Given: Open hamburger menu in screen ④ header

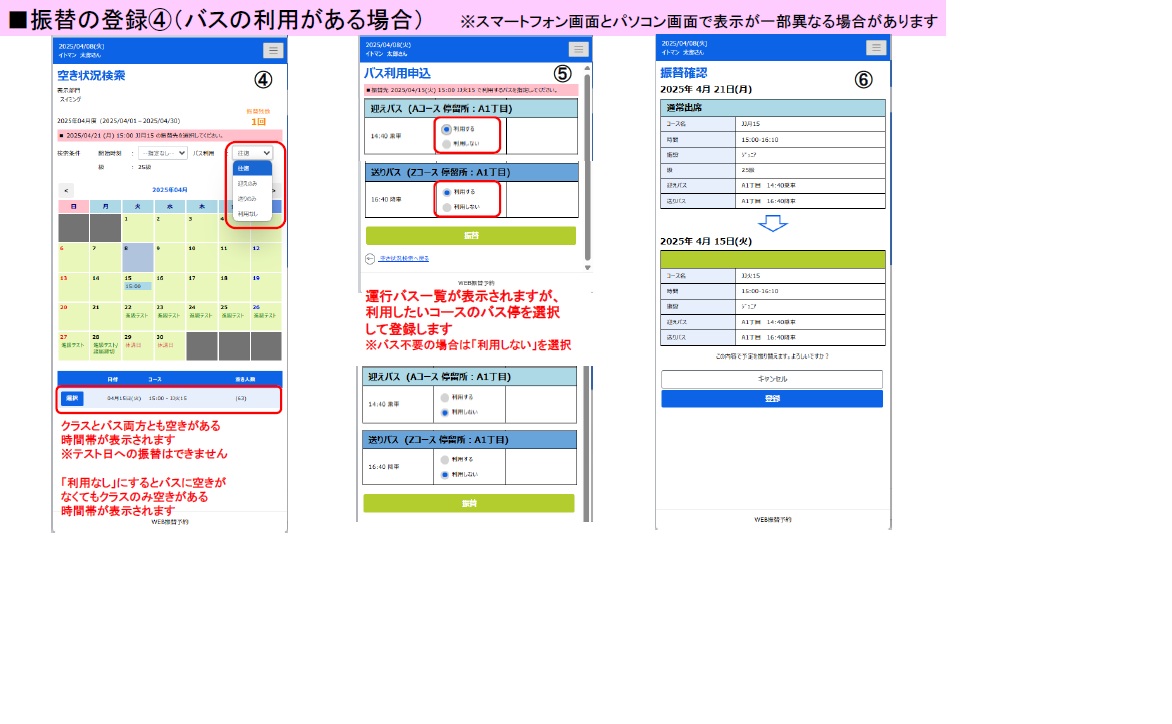Looking at the screenshot, I should coord(273,50).
